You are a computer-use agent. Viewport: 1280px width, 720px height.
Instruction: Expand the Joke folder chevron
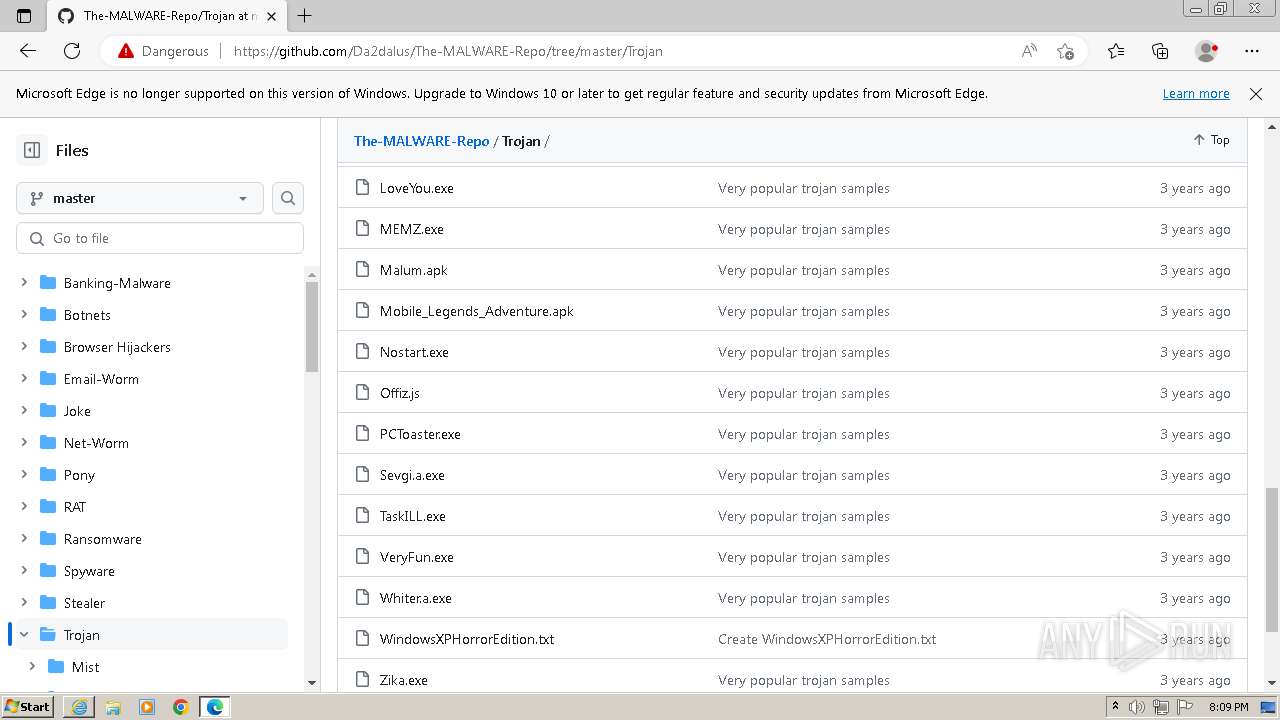tap(24, 411)
